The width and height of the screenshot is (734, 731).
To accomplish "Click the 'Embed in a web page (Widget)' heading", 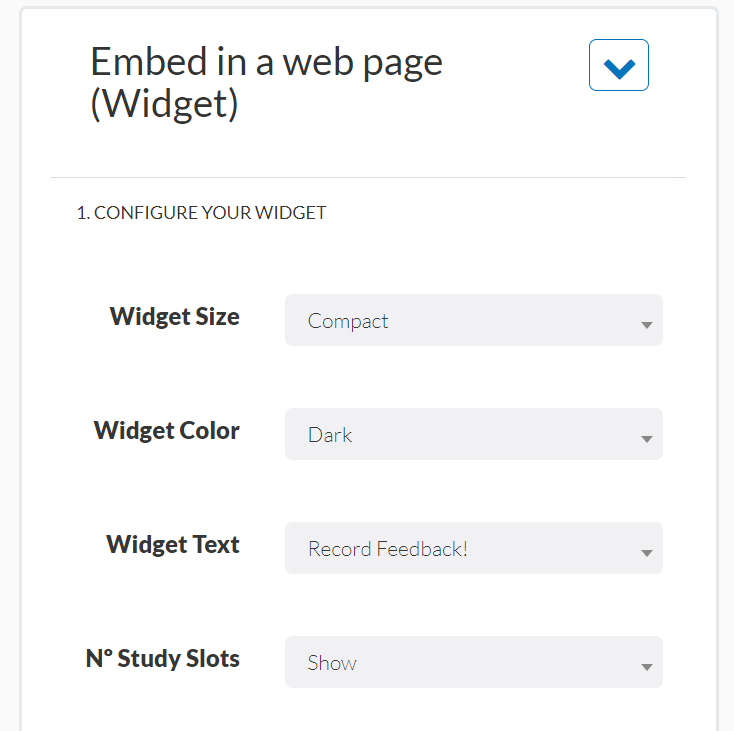I will tap(266, 82).
